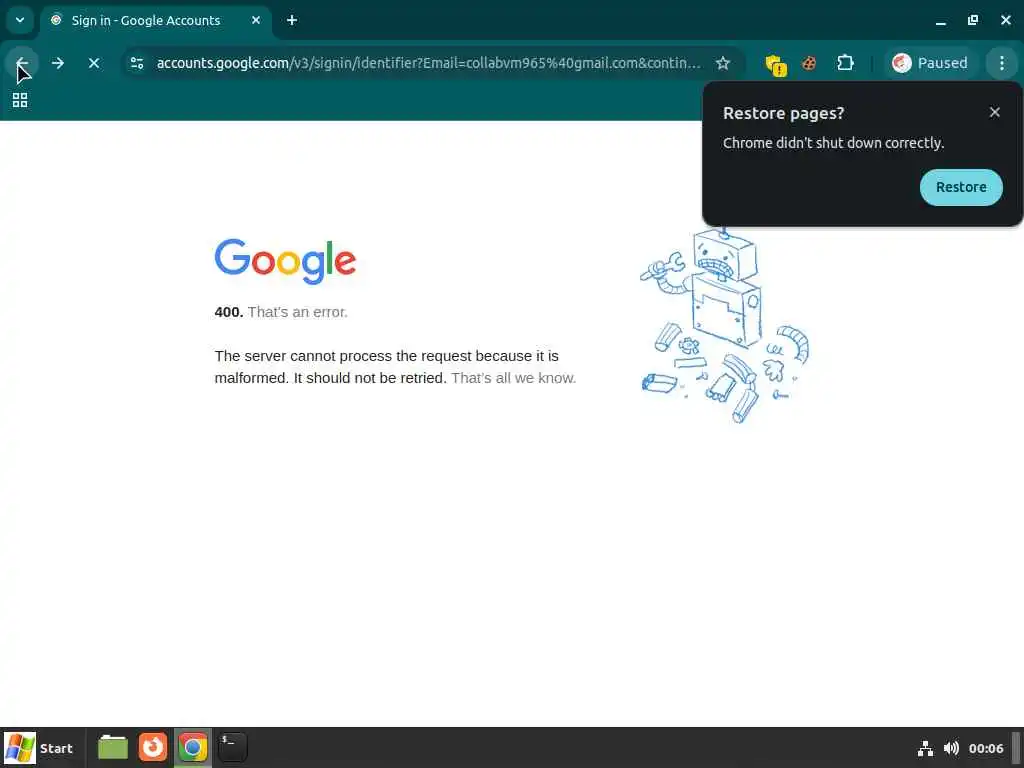The width and height of the screenshot is (1024, 768).
Task: Select the Sign in - Google Accounts tab
Action: click(146, 20)
